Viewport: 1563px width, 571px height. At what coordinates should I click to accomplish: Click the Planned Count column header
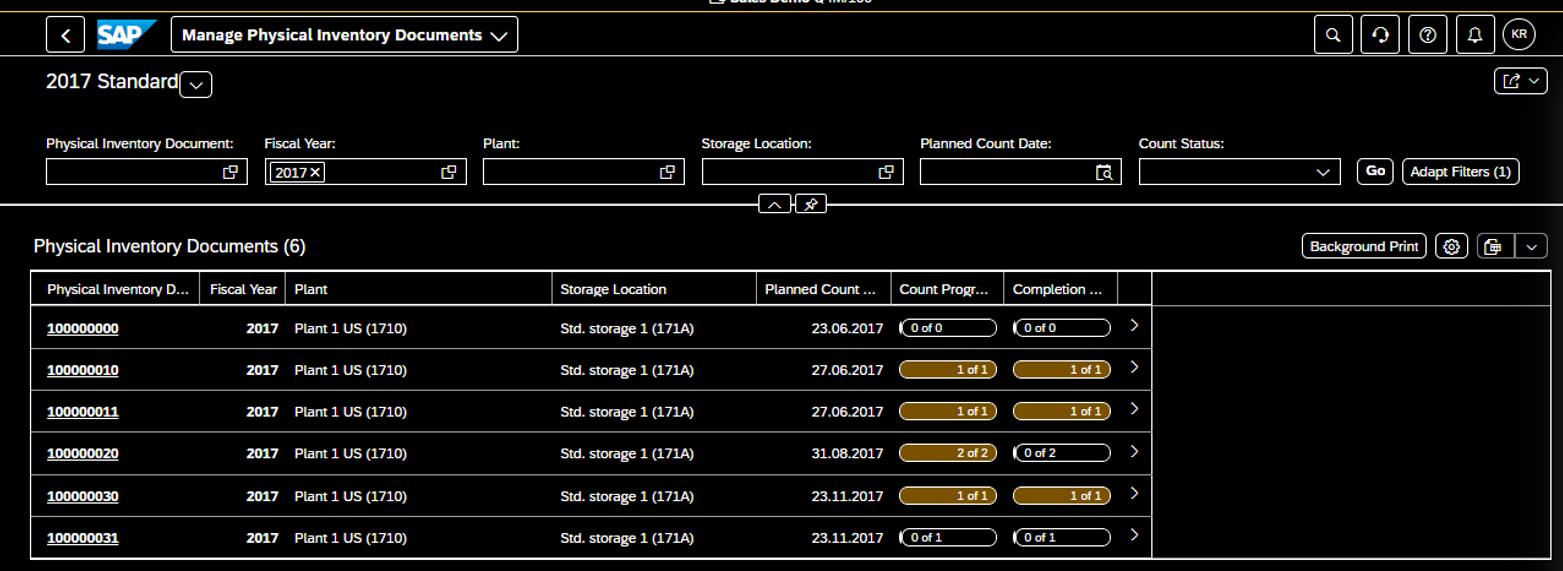(824, 289)
